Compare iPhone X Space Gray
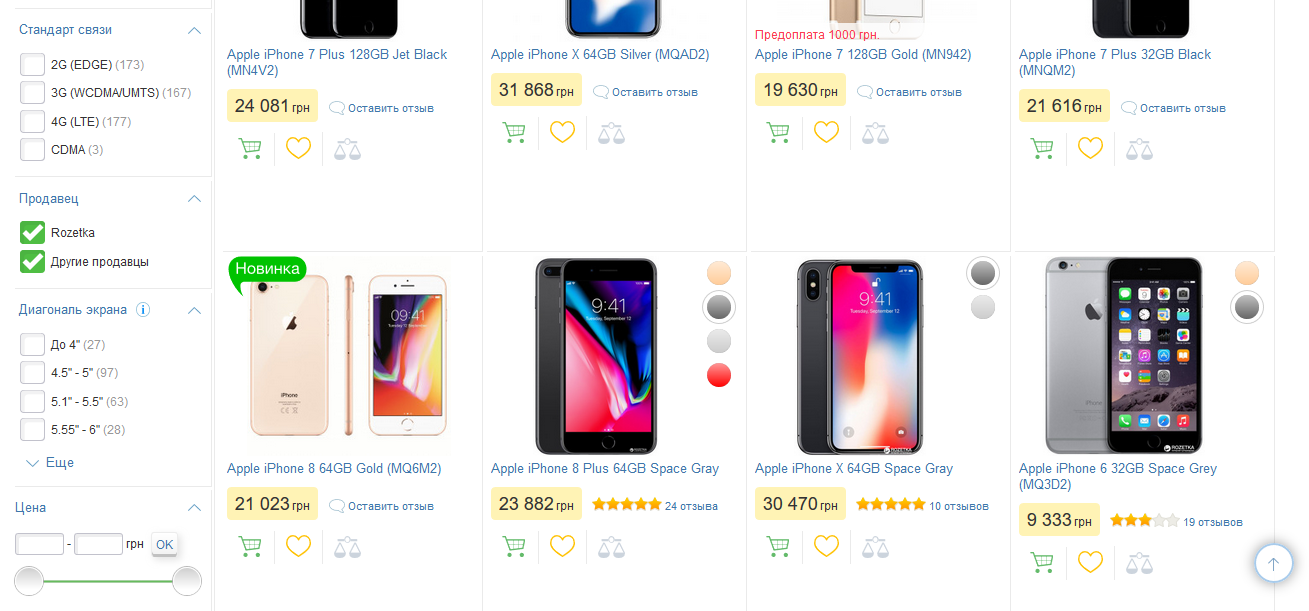 (875, 546)
